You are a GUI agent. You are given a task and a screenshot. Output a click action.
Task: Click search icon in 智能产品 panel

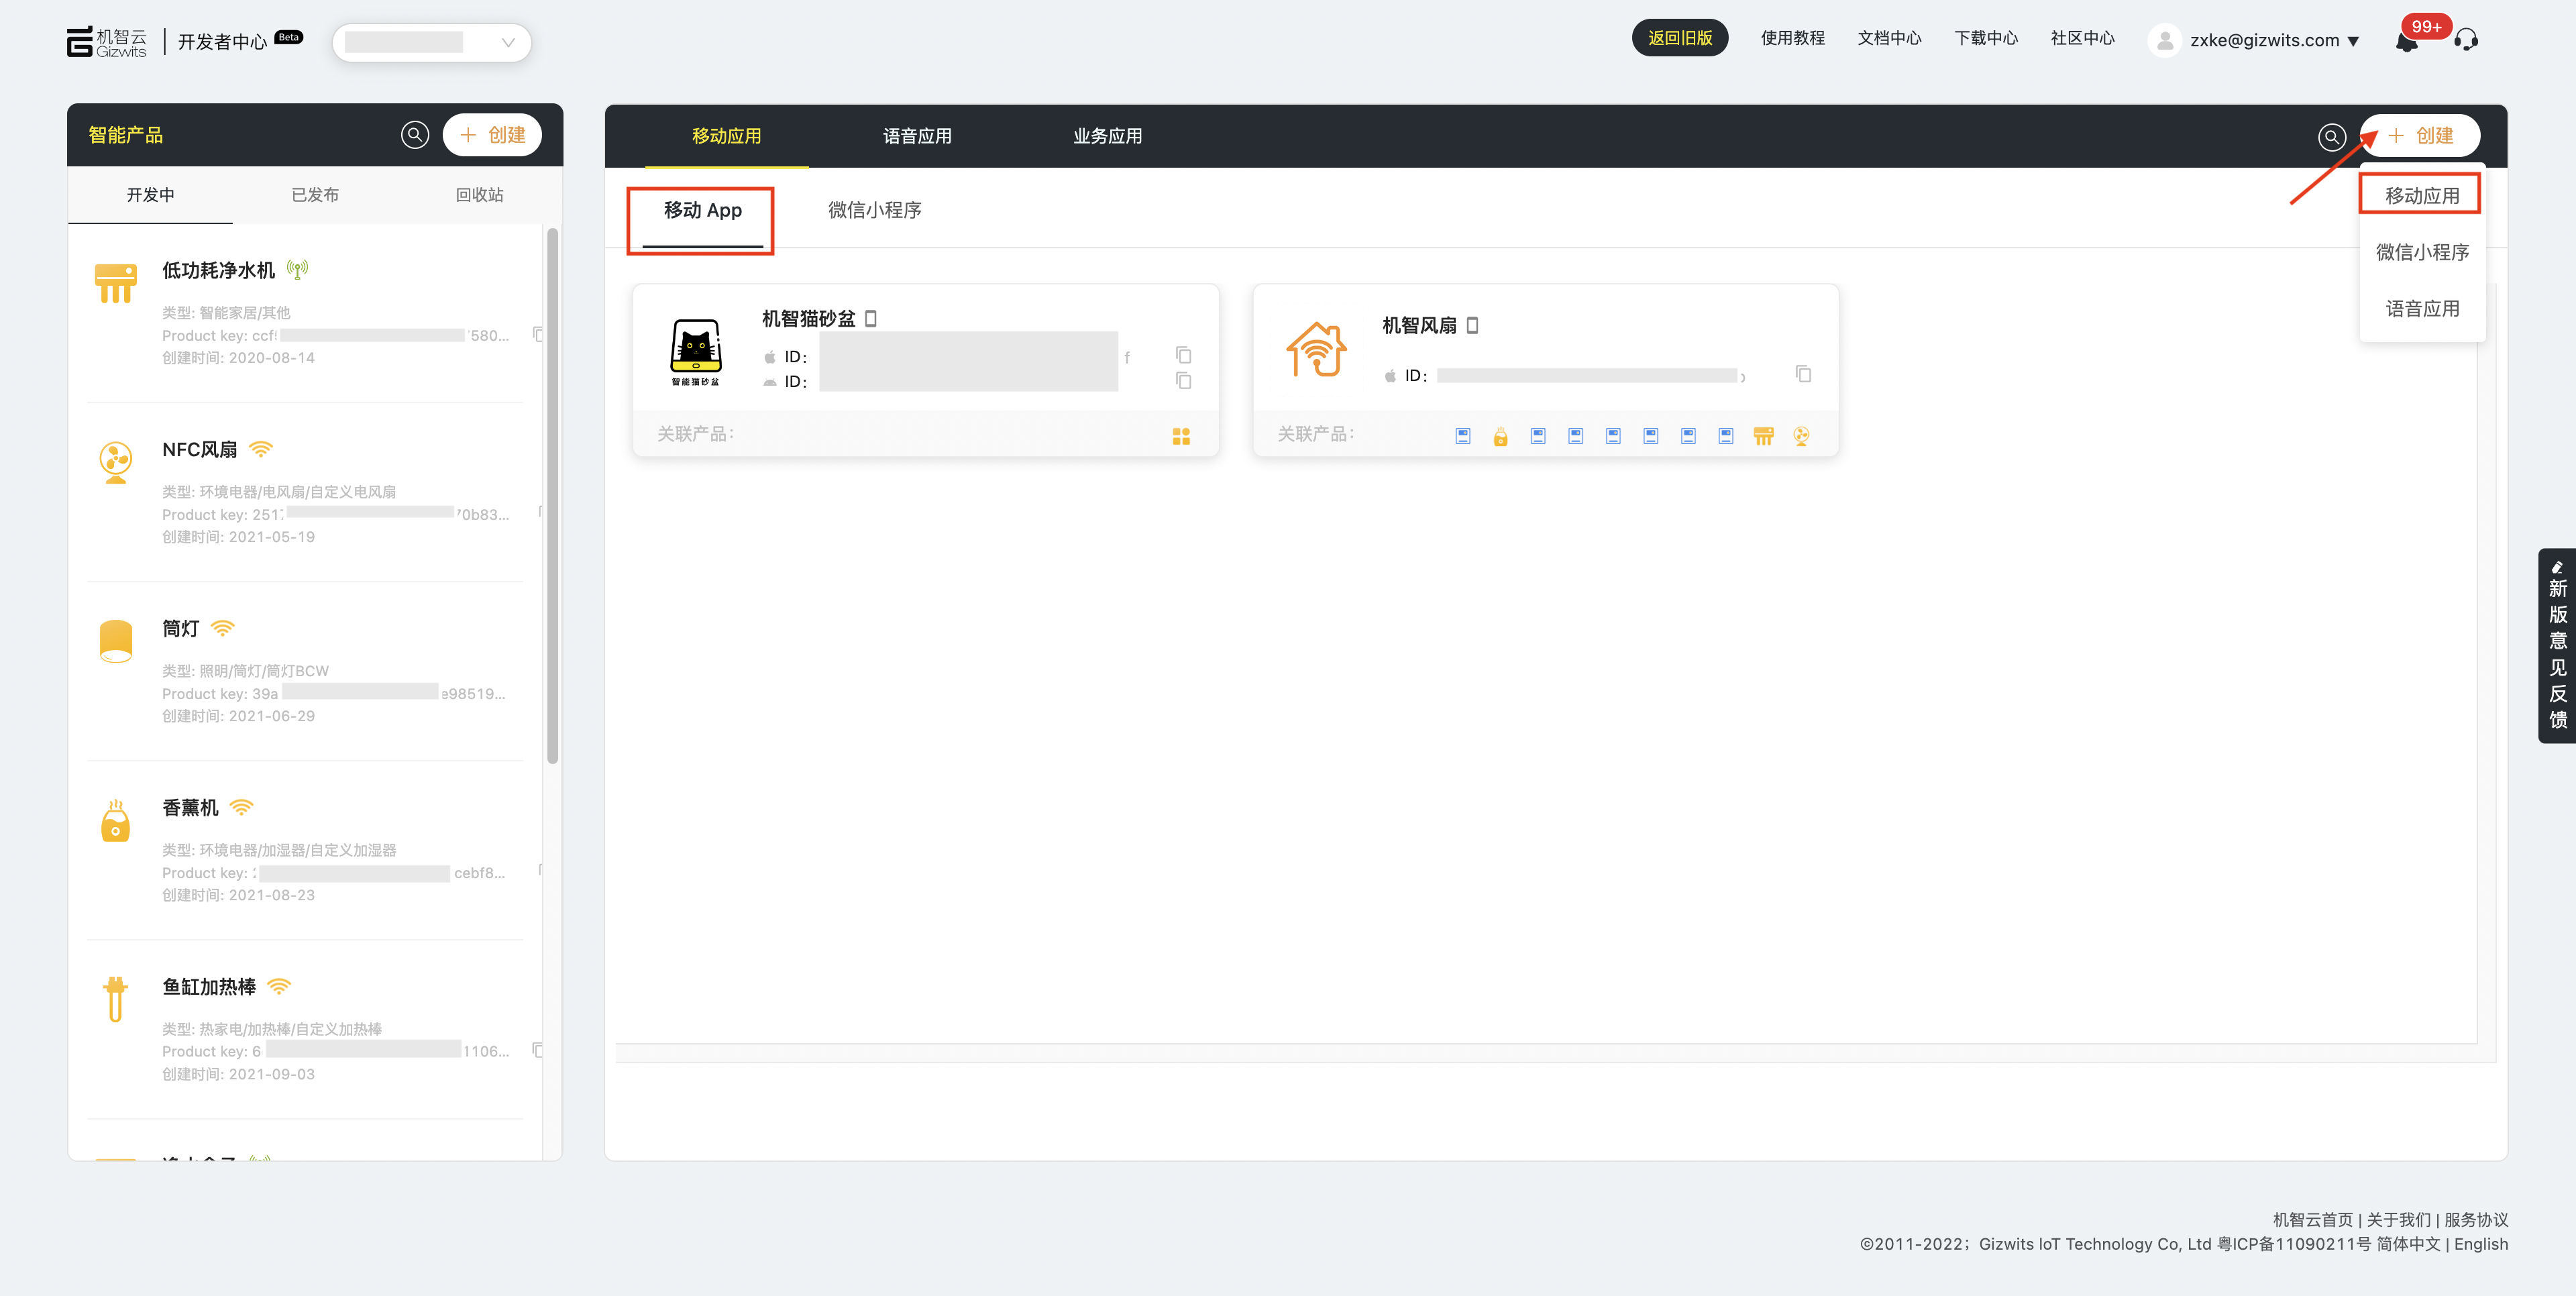(414, 135)
